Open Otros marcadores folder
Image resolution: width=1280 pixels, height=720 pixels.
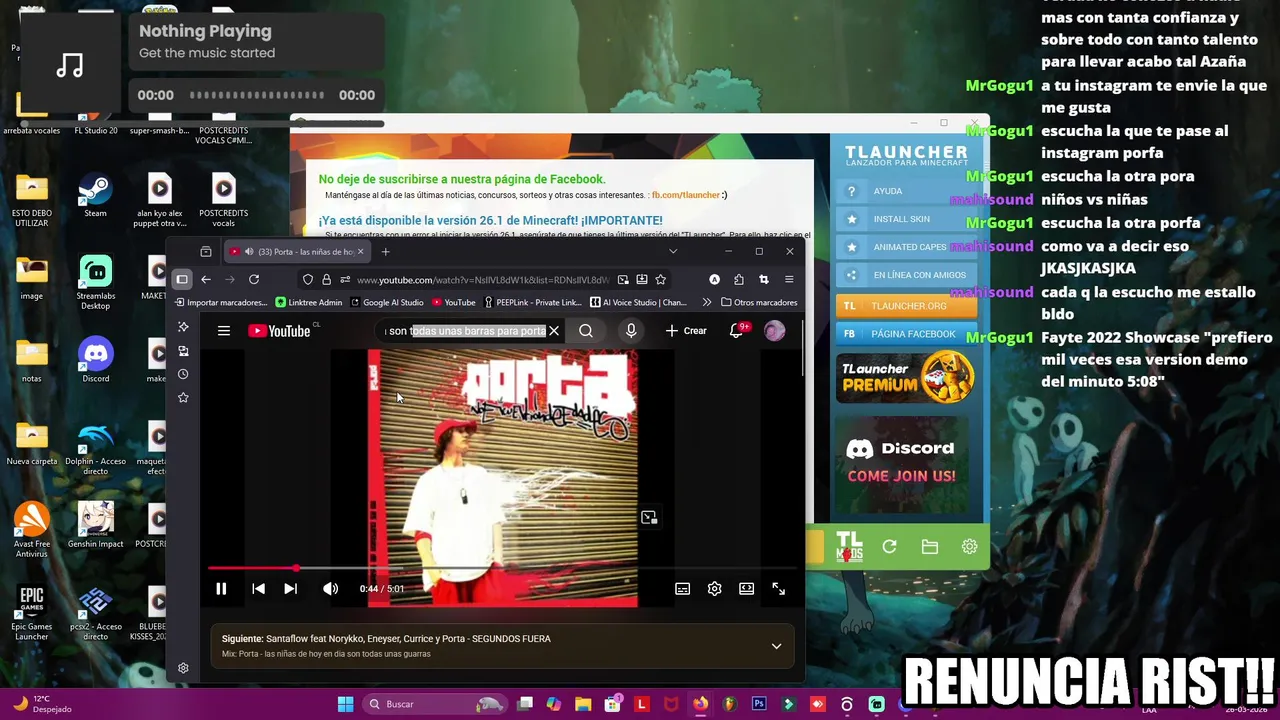(759, 302)
